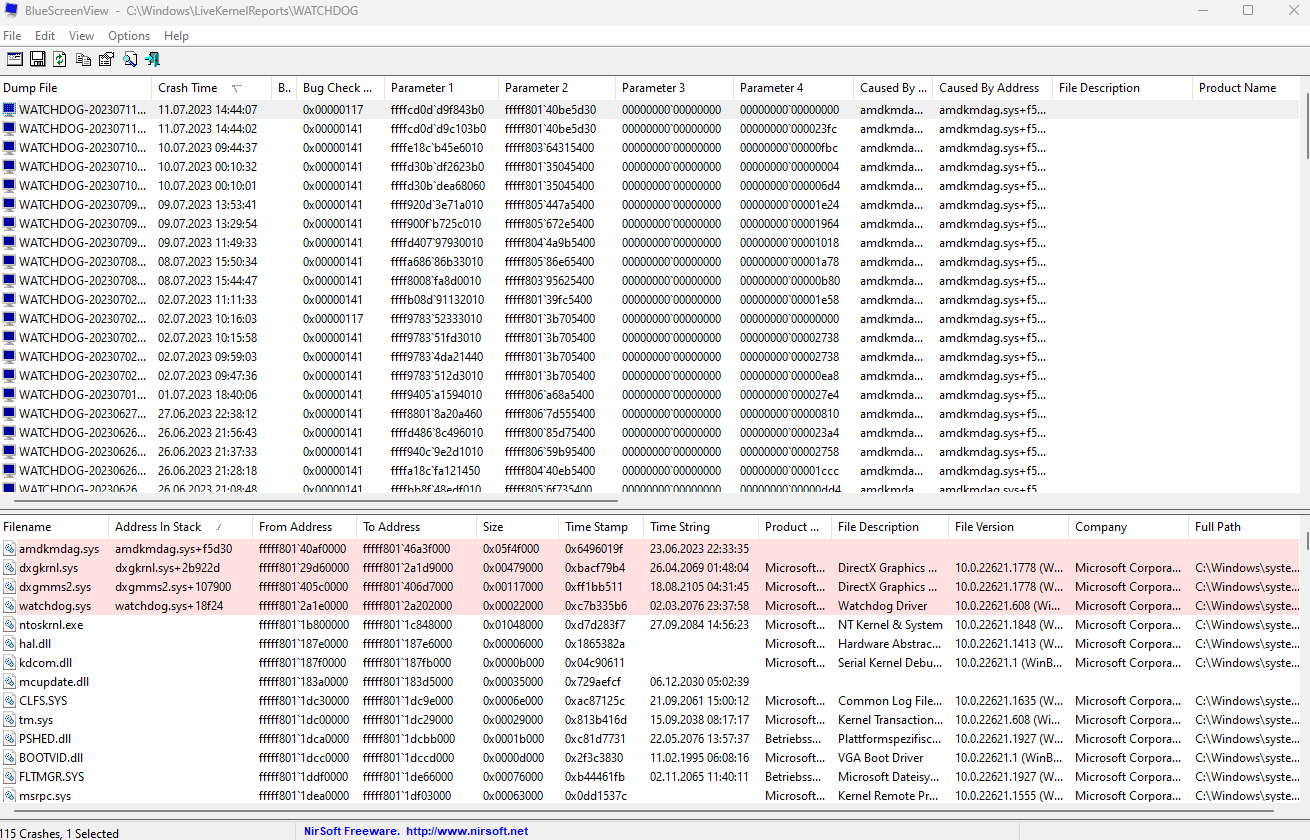Image resolution: width=1310 pixels, height=840 pixels.
Task: Click the Properties toolbar icon
Action: 106,59
